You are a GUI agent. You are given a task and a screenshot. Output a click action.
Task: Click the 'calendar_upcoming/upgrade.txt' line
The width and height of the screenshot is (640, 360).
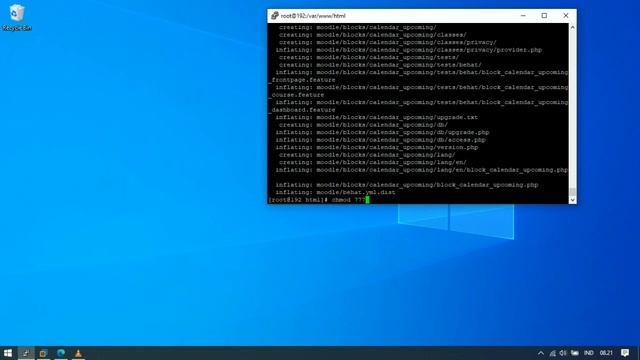pyautogui.click(x=376, y=117)
